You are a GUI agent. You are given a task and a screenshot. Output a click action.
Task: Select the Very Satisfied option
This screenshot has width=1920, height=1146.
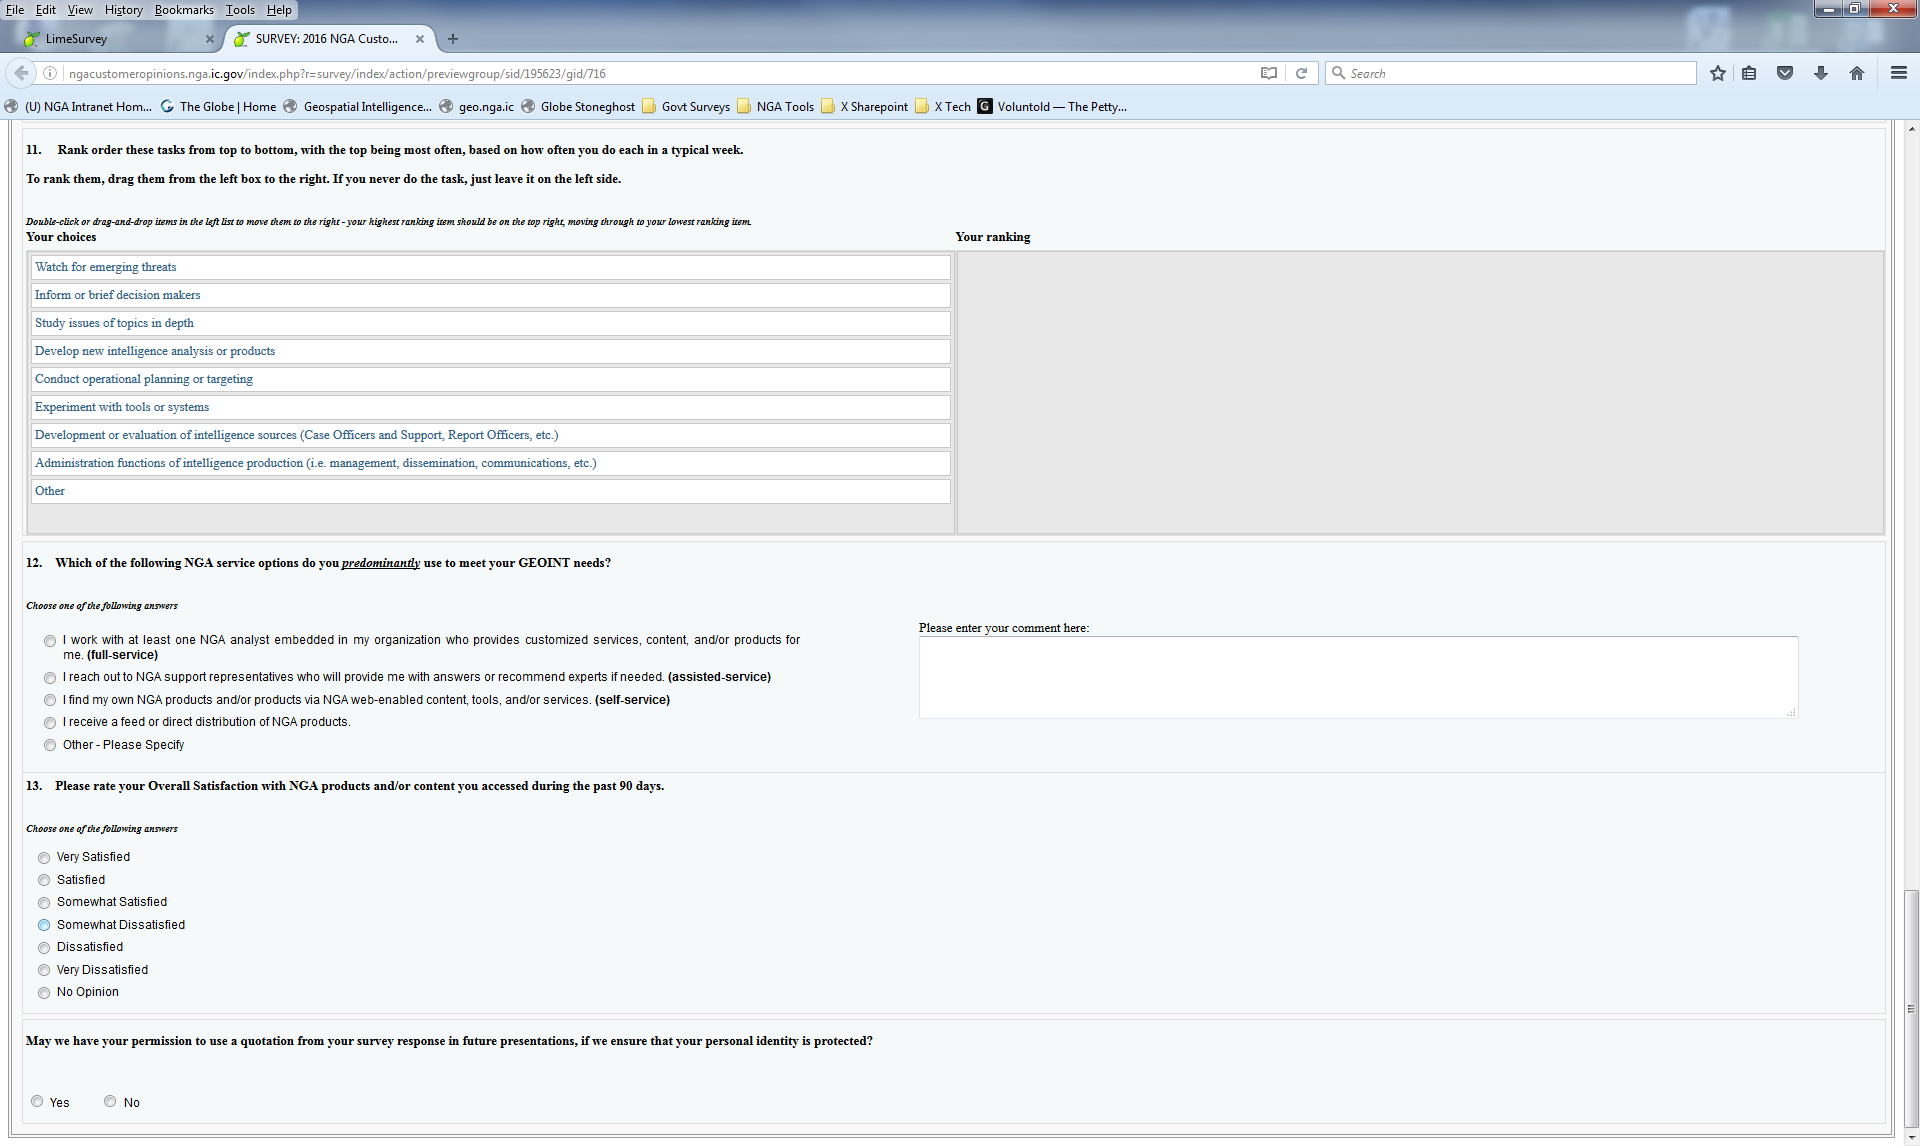[44, 858]
